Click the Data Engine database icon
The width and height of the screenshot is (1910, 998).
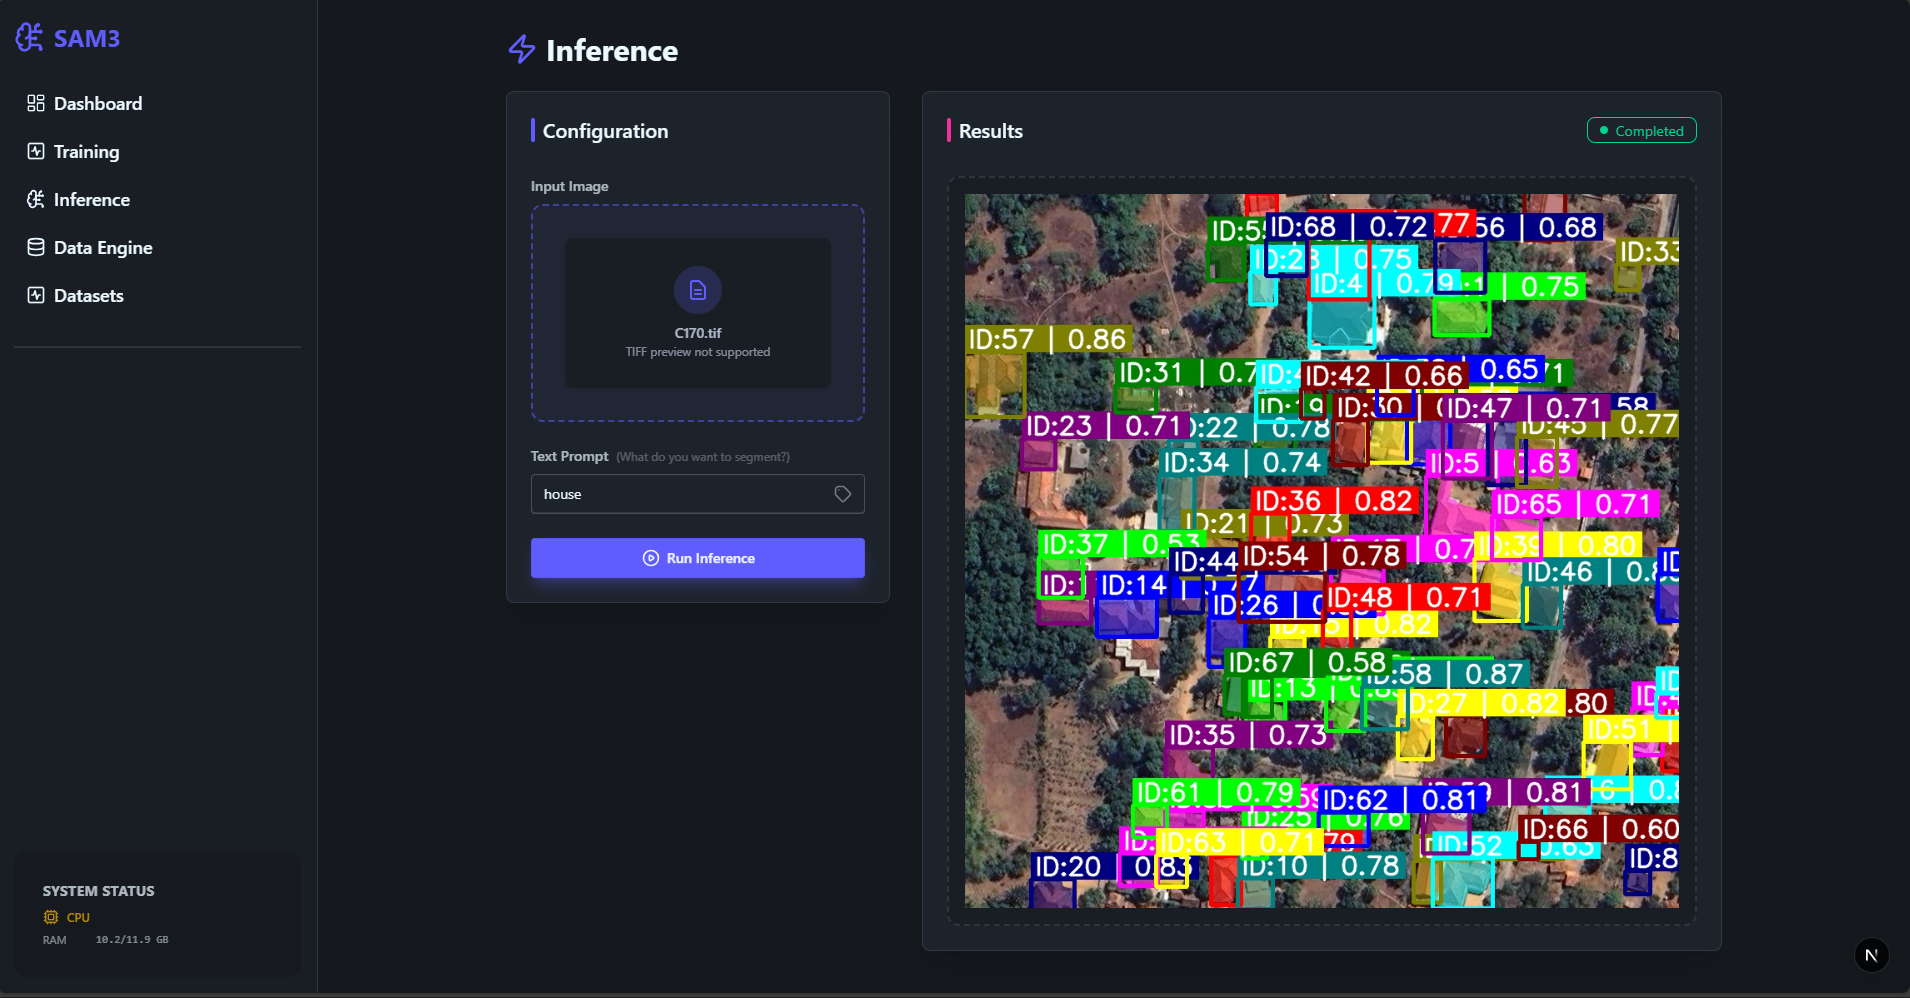point(36,248)
